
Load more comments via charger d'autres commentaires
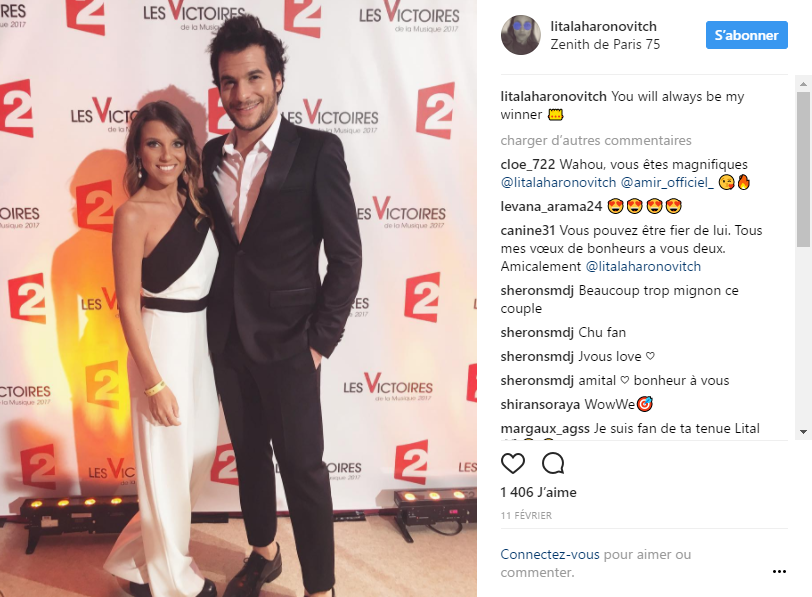point(596,140)
